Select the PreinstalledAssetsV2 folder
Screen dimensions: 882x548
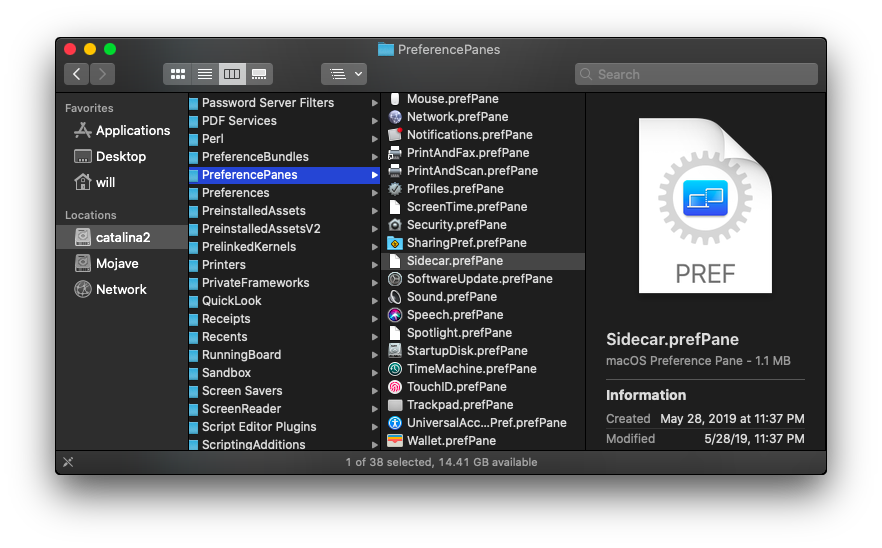(x=284, y=229)
